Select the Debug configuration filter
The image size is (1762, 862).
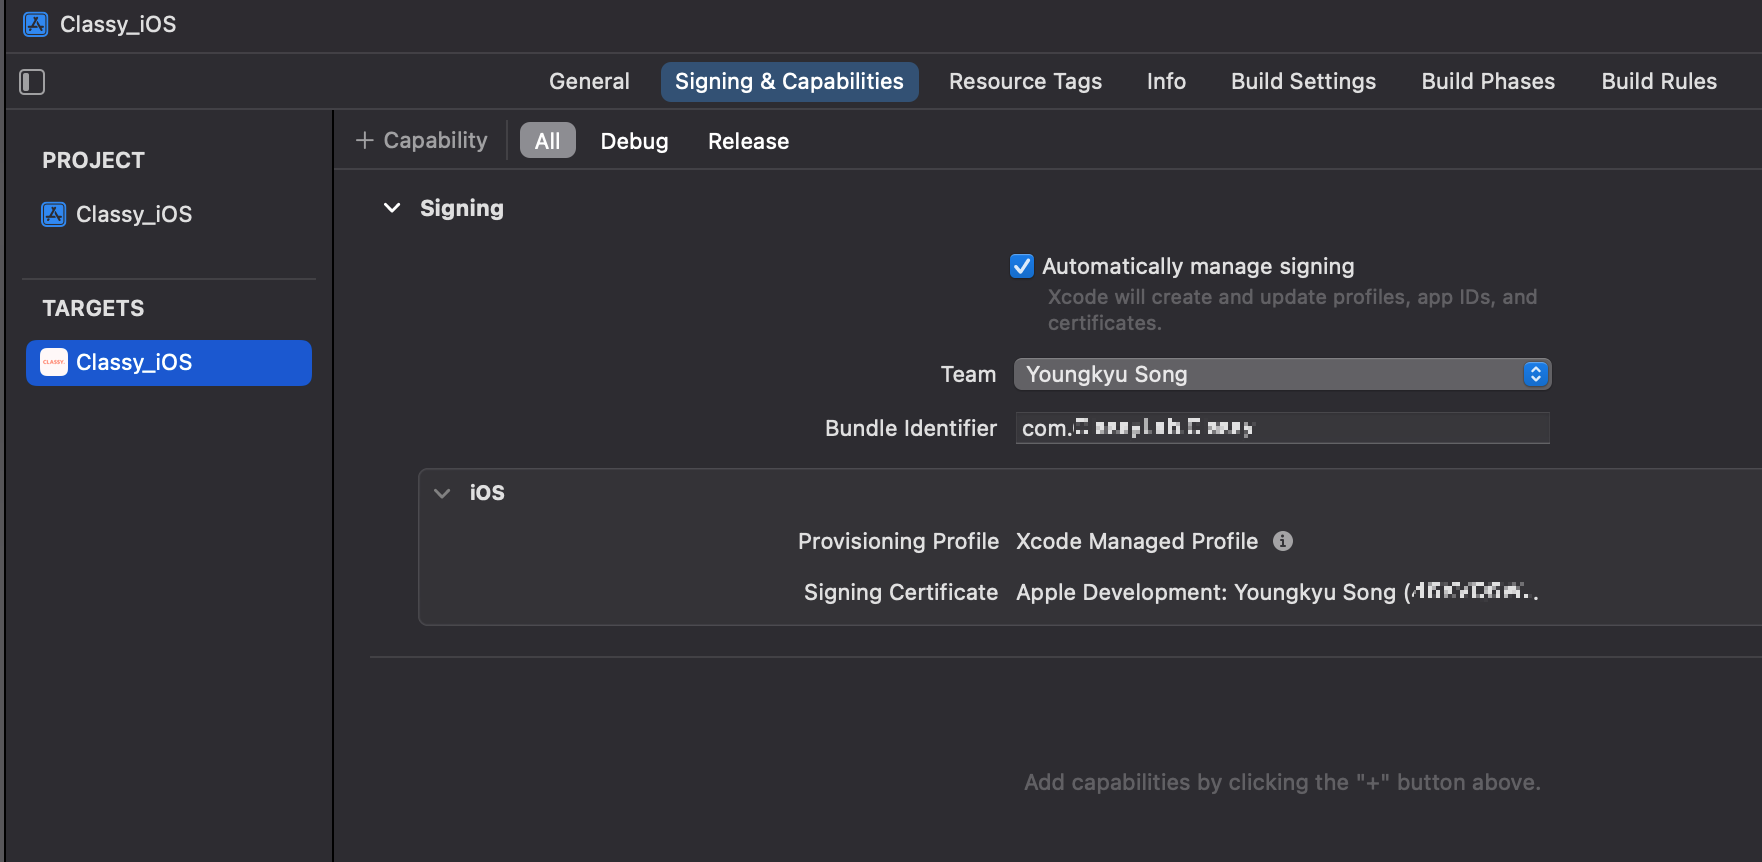coord(634,141)
